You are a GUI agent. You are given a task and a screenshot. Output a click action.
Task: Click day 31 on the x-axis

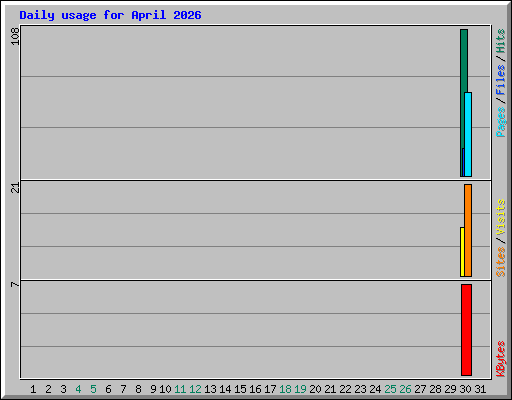480,389
